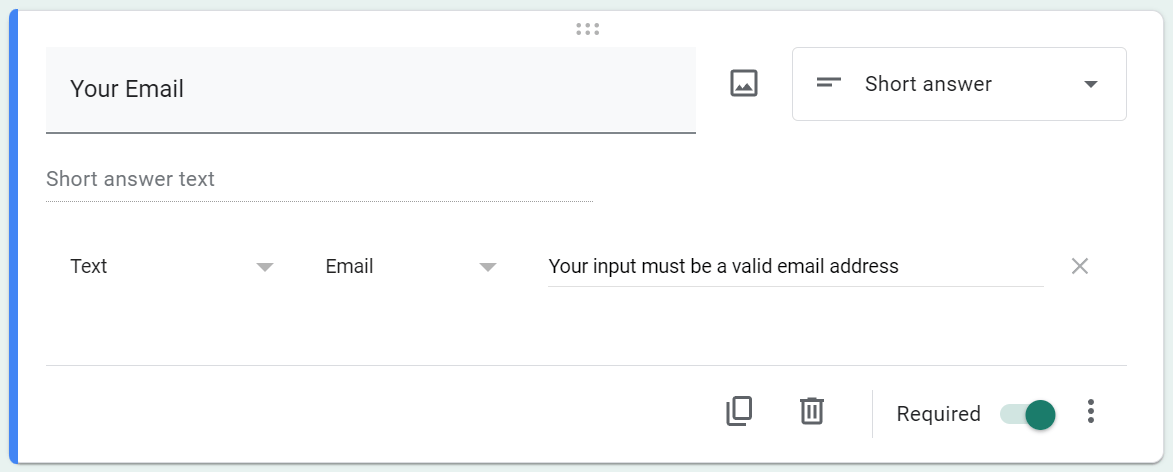Select the 'Text' validation type label
The height and width of the screenshot is (472, 1173).
pos(89,267)
